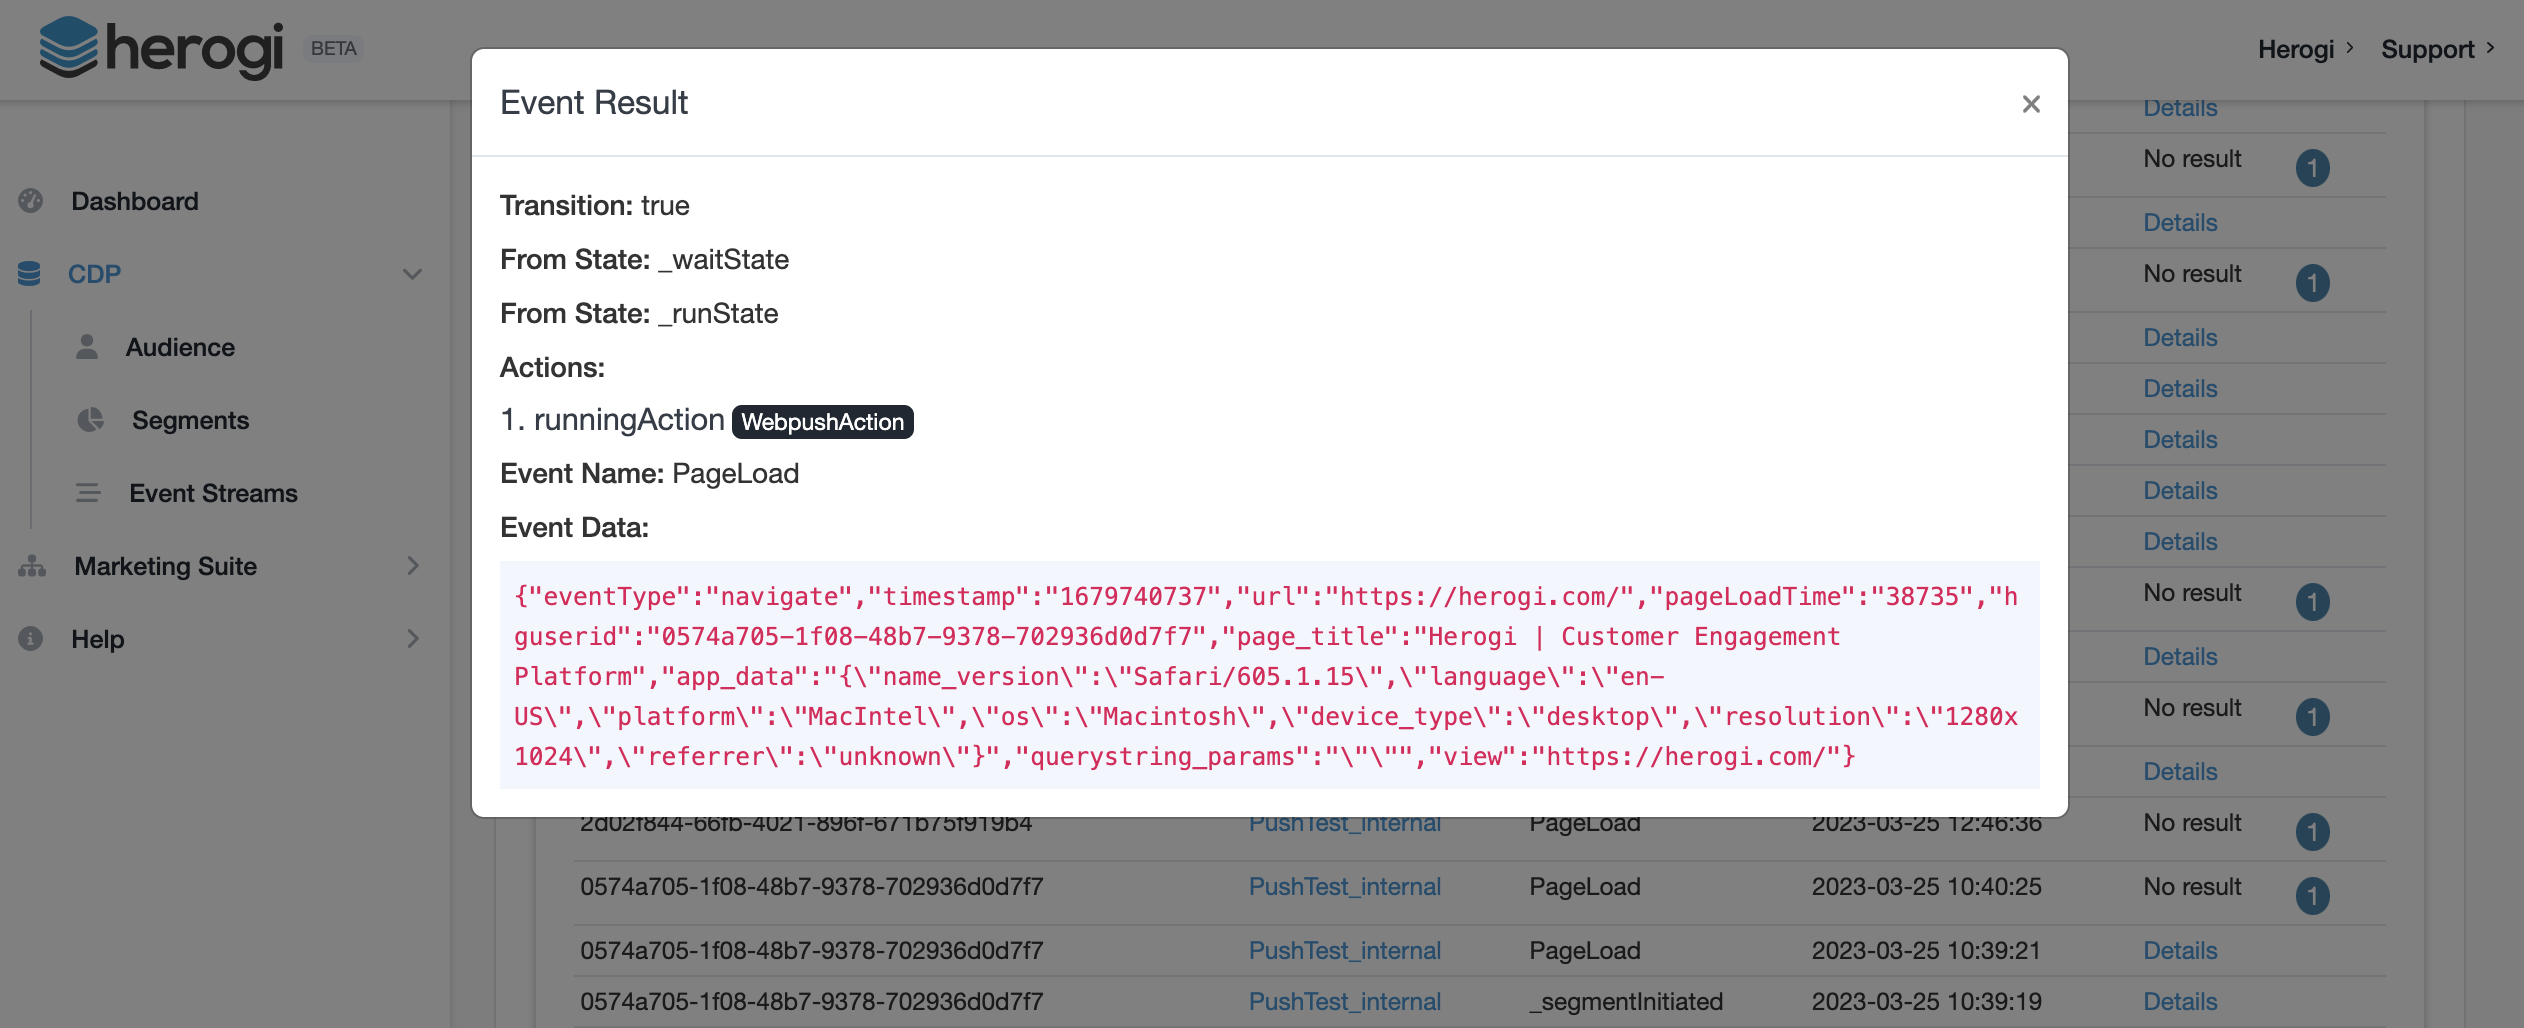
Task: Open the Segments section
Action: 190,420
